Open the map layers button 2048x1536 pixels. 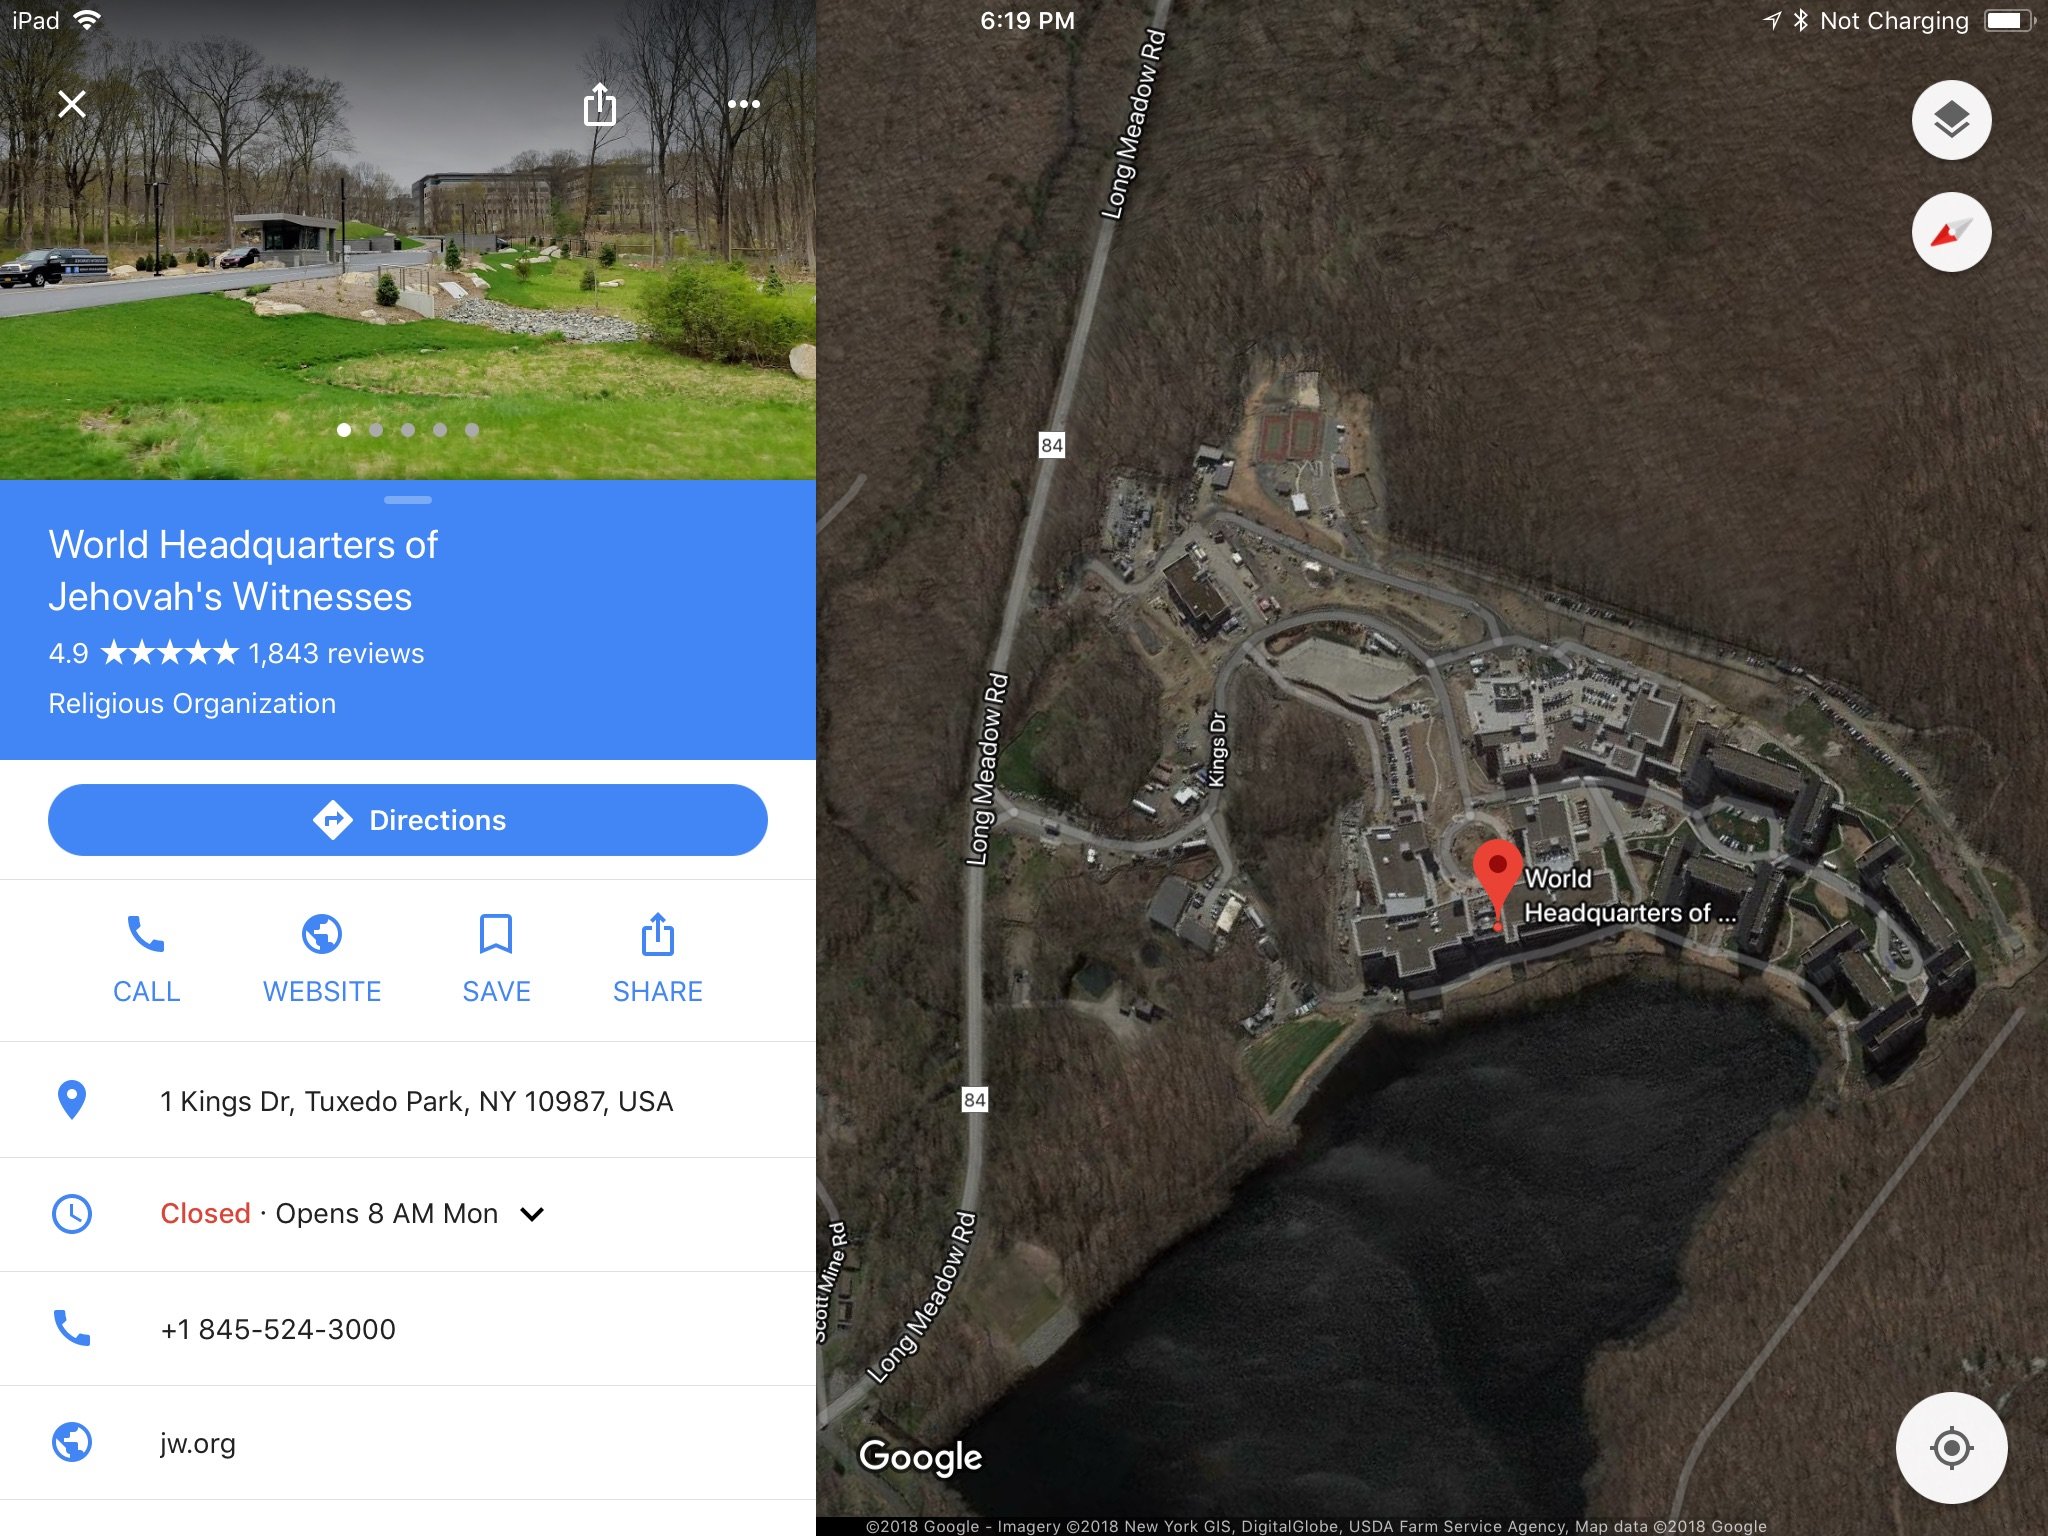(x=1951, y=120)
